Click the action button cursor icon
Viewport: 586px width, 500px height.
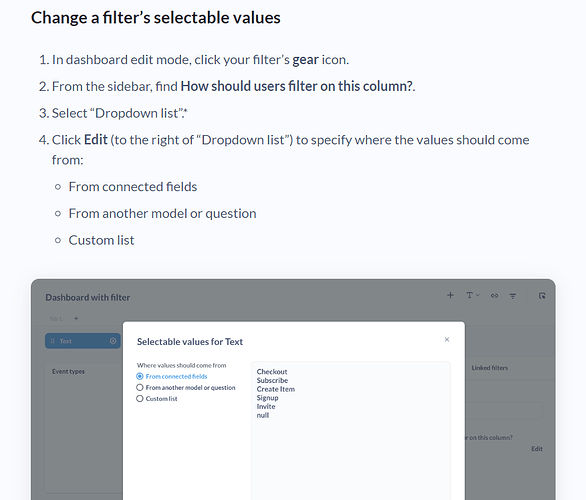(542, 296)
